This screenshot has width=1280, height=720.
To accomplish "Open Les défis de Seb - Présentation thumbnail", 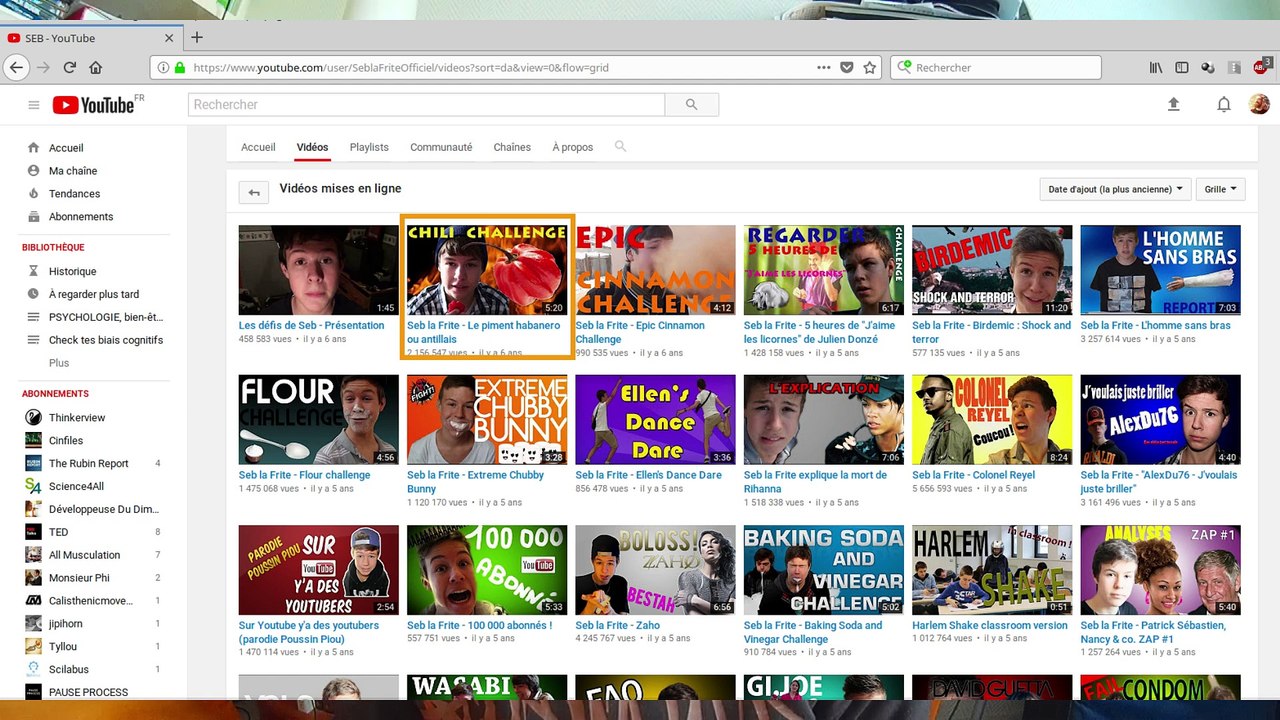I will [x=318, y=270].
